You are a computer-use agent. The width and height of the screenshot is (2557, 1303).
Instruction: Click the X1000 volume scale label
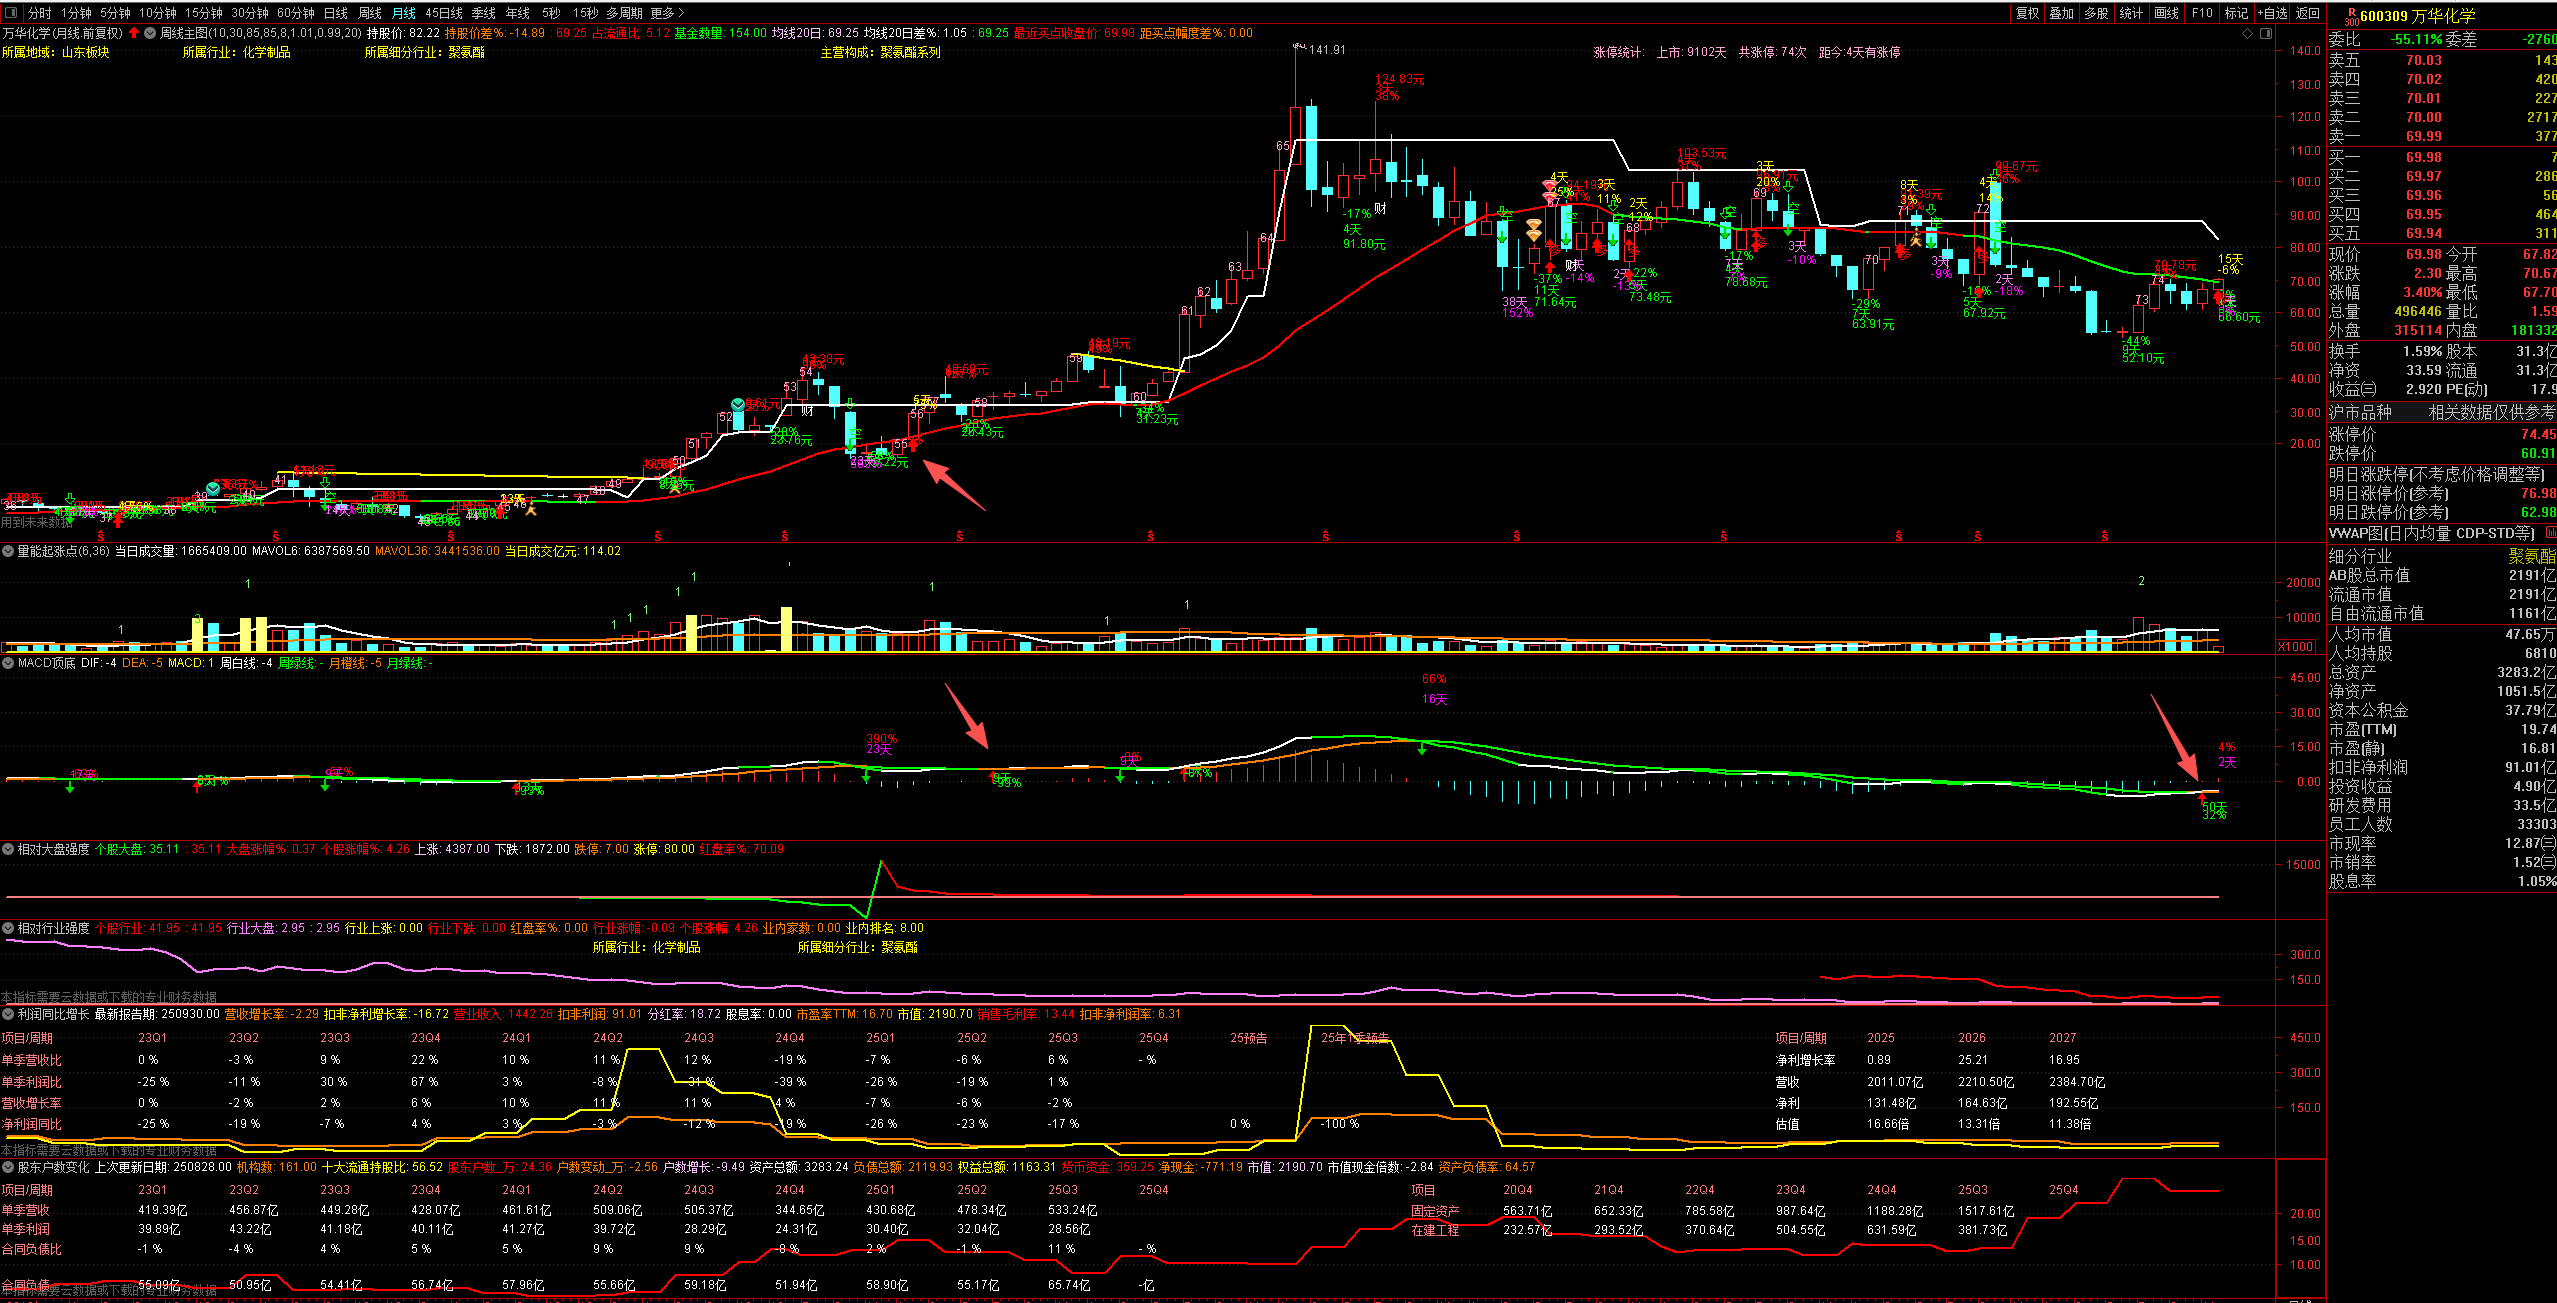point(2295,647)
